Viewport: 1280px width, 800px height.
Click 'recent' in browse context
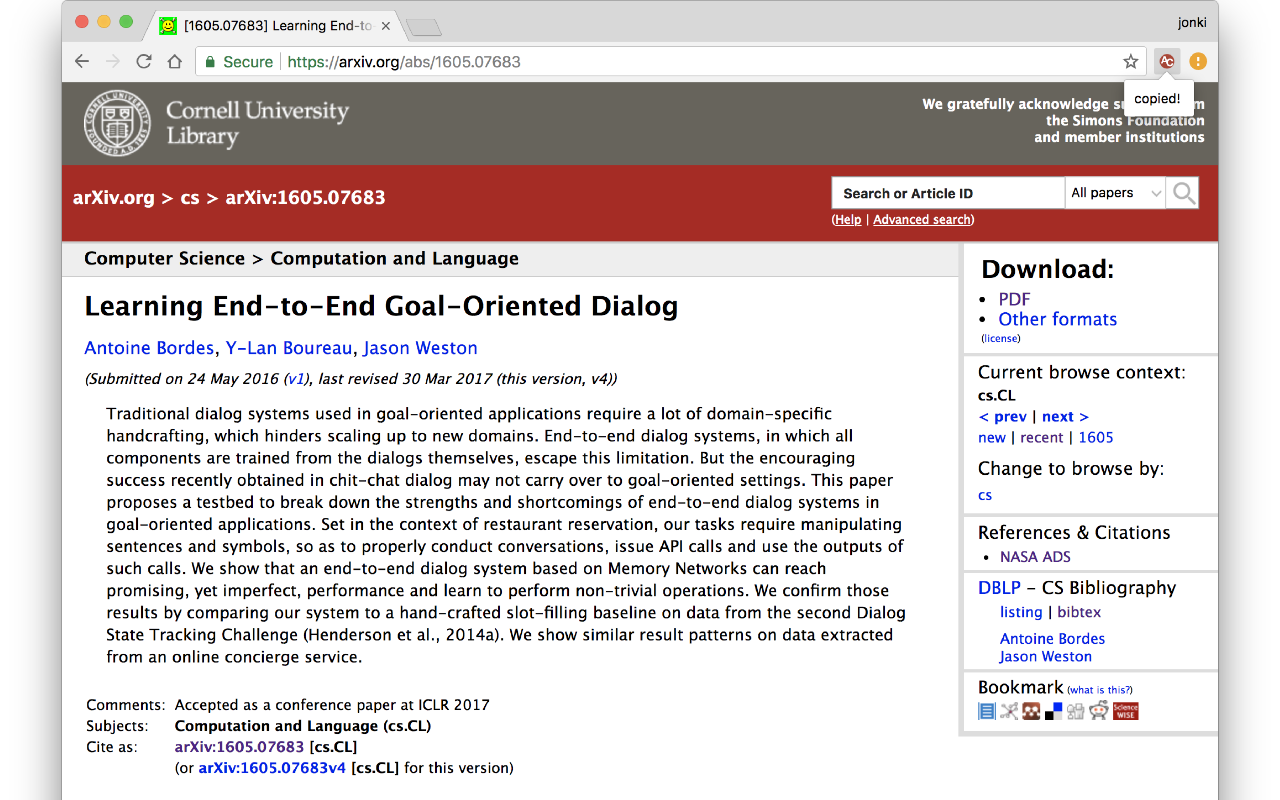[x=1042, y=437]
